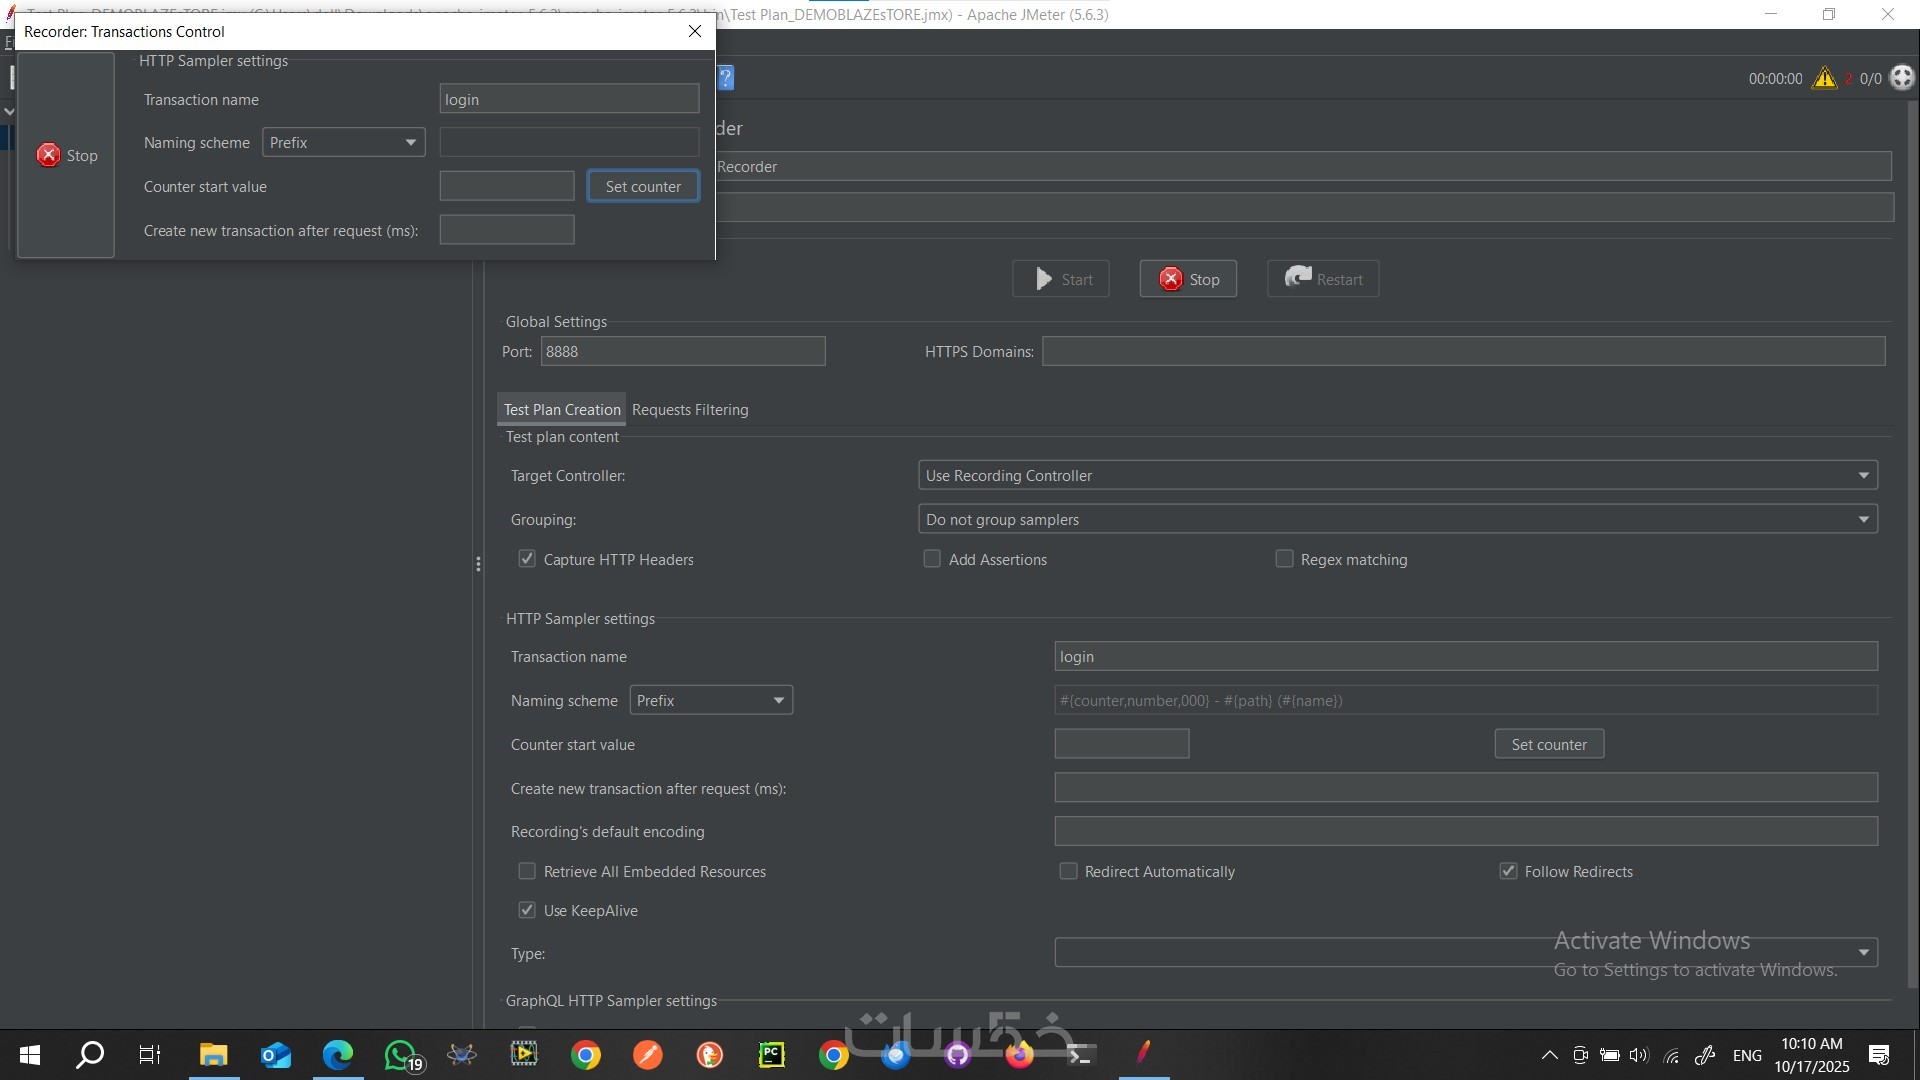Viewport: 1920px width, 1080px height.
Task: Open PyCharm from the taskbar
Action: point(771,1054)
